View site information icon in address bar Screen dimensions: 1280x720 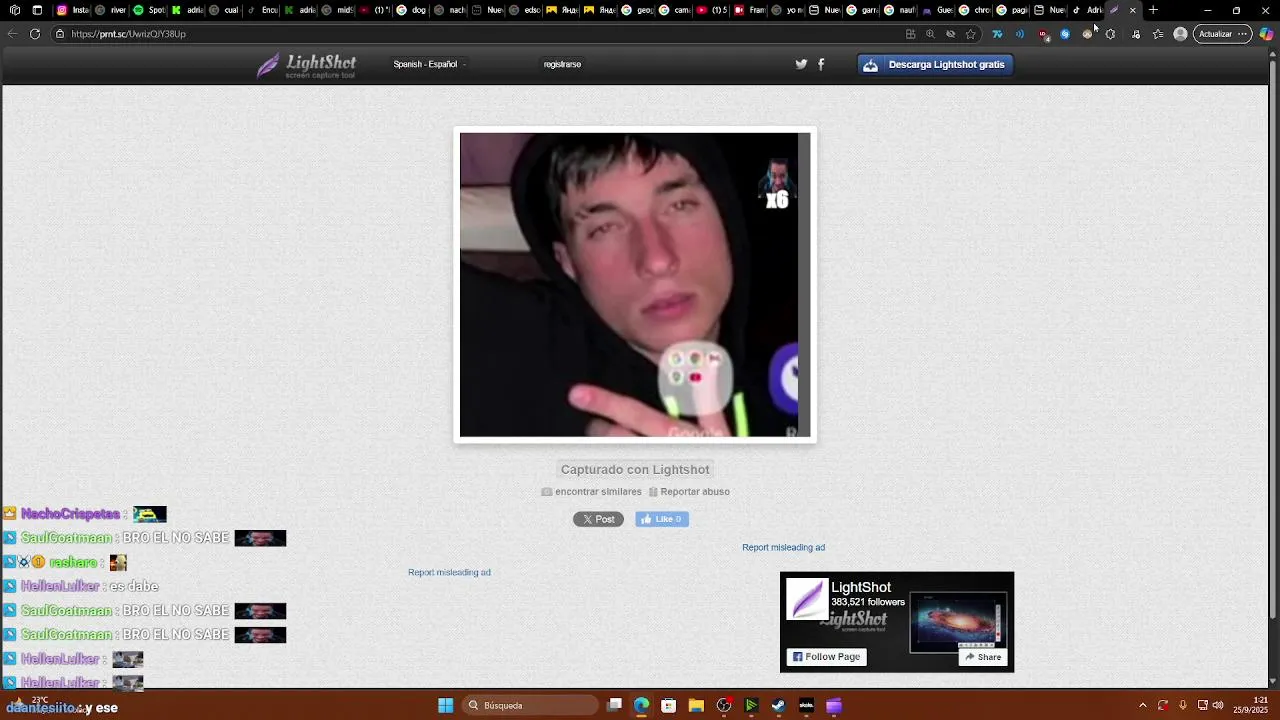(x=60, y=34)
